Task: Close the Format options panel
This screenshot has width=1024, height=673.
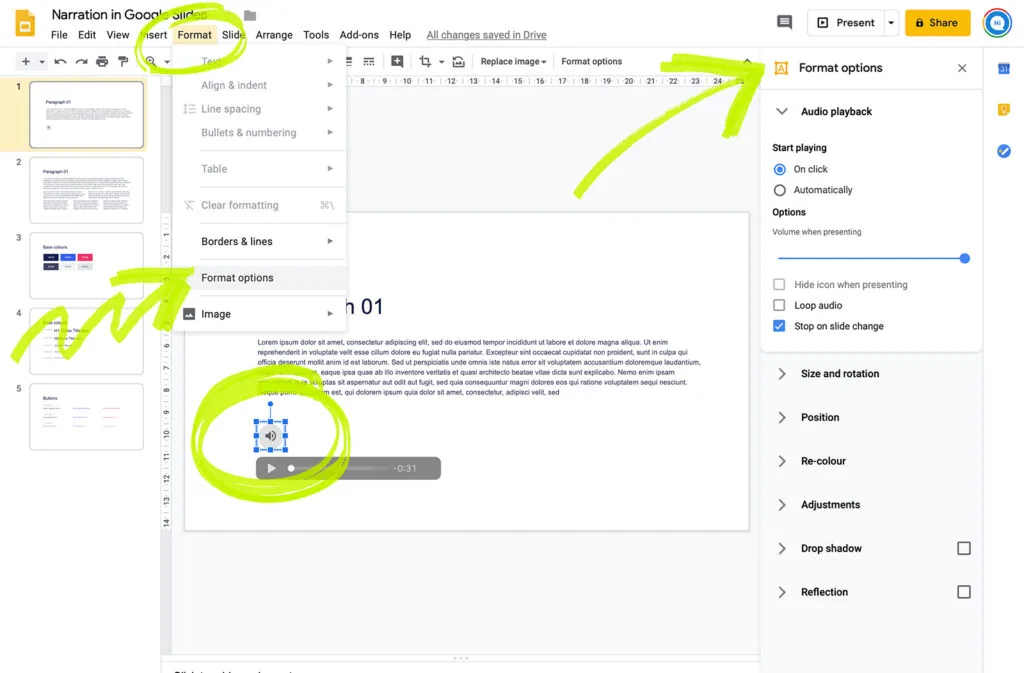Action: (962, 68)
